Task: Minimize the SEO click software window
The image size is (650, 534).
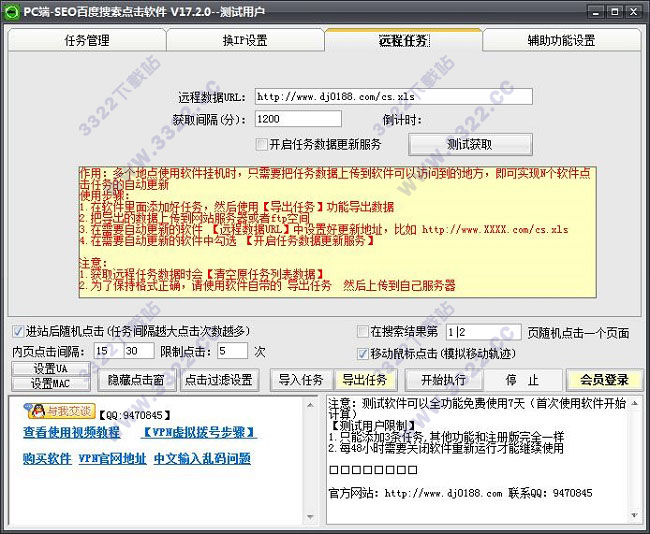Action: coord(596,12)
